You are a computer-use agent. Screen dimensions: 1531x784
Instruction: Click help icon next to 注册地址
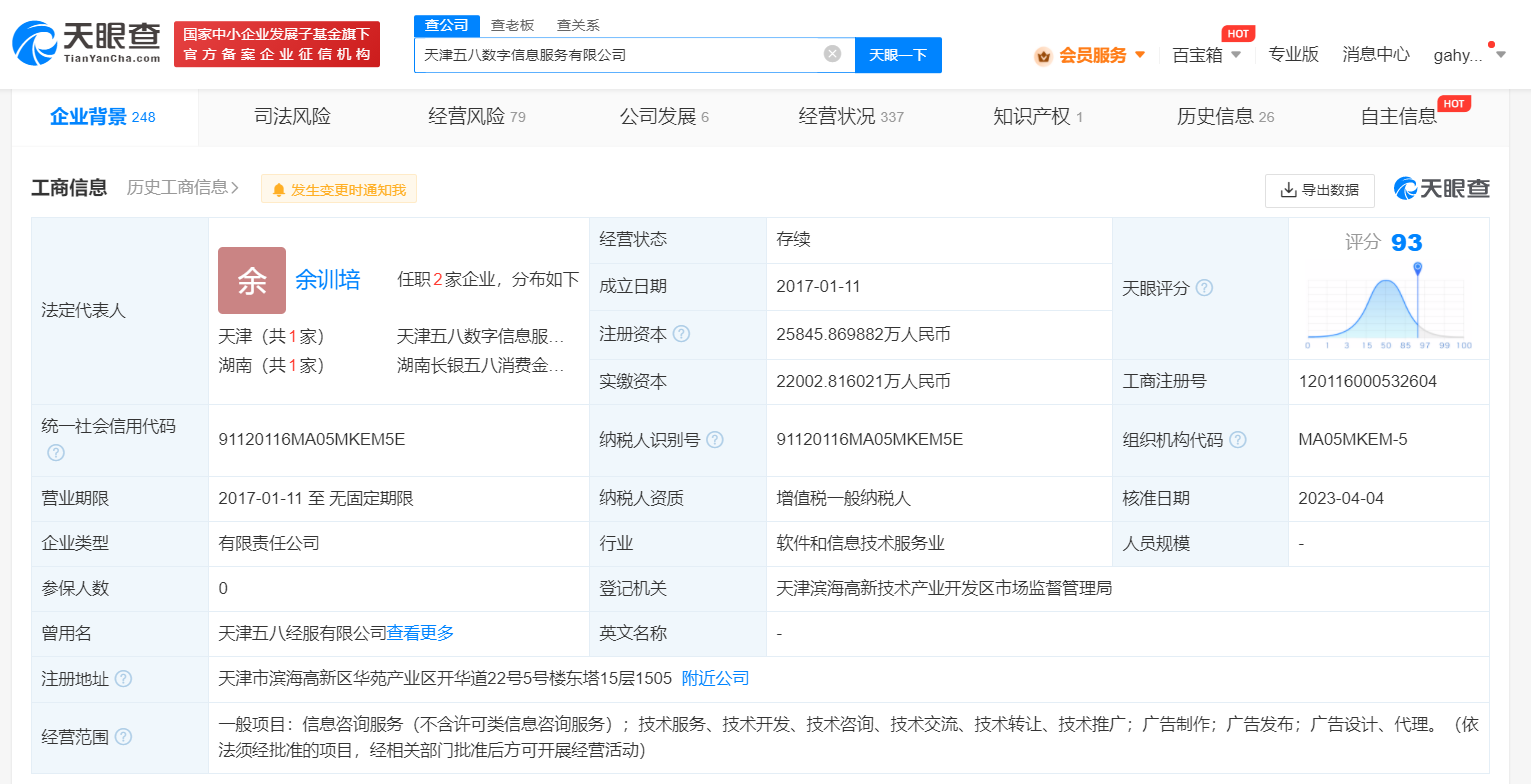point(123,679)
